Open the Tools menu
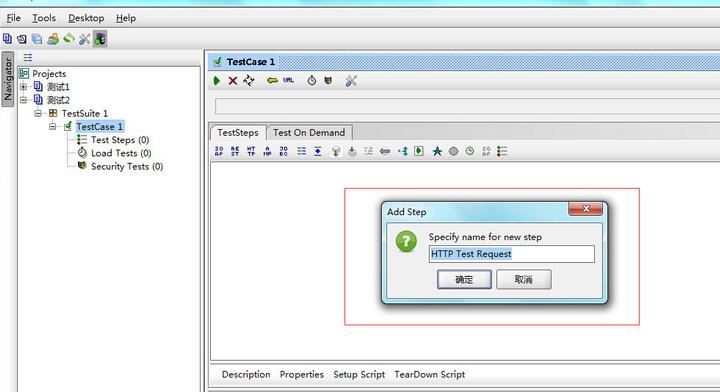 [x=44, y=18]
